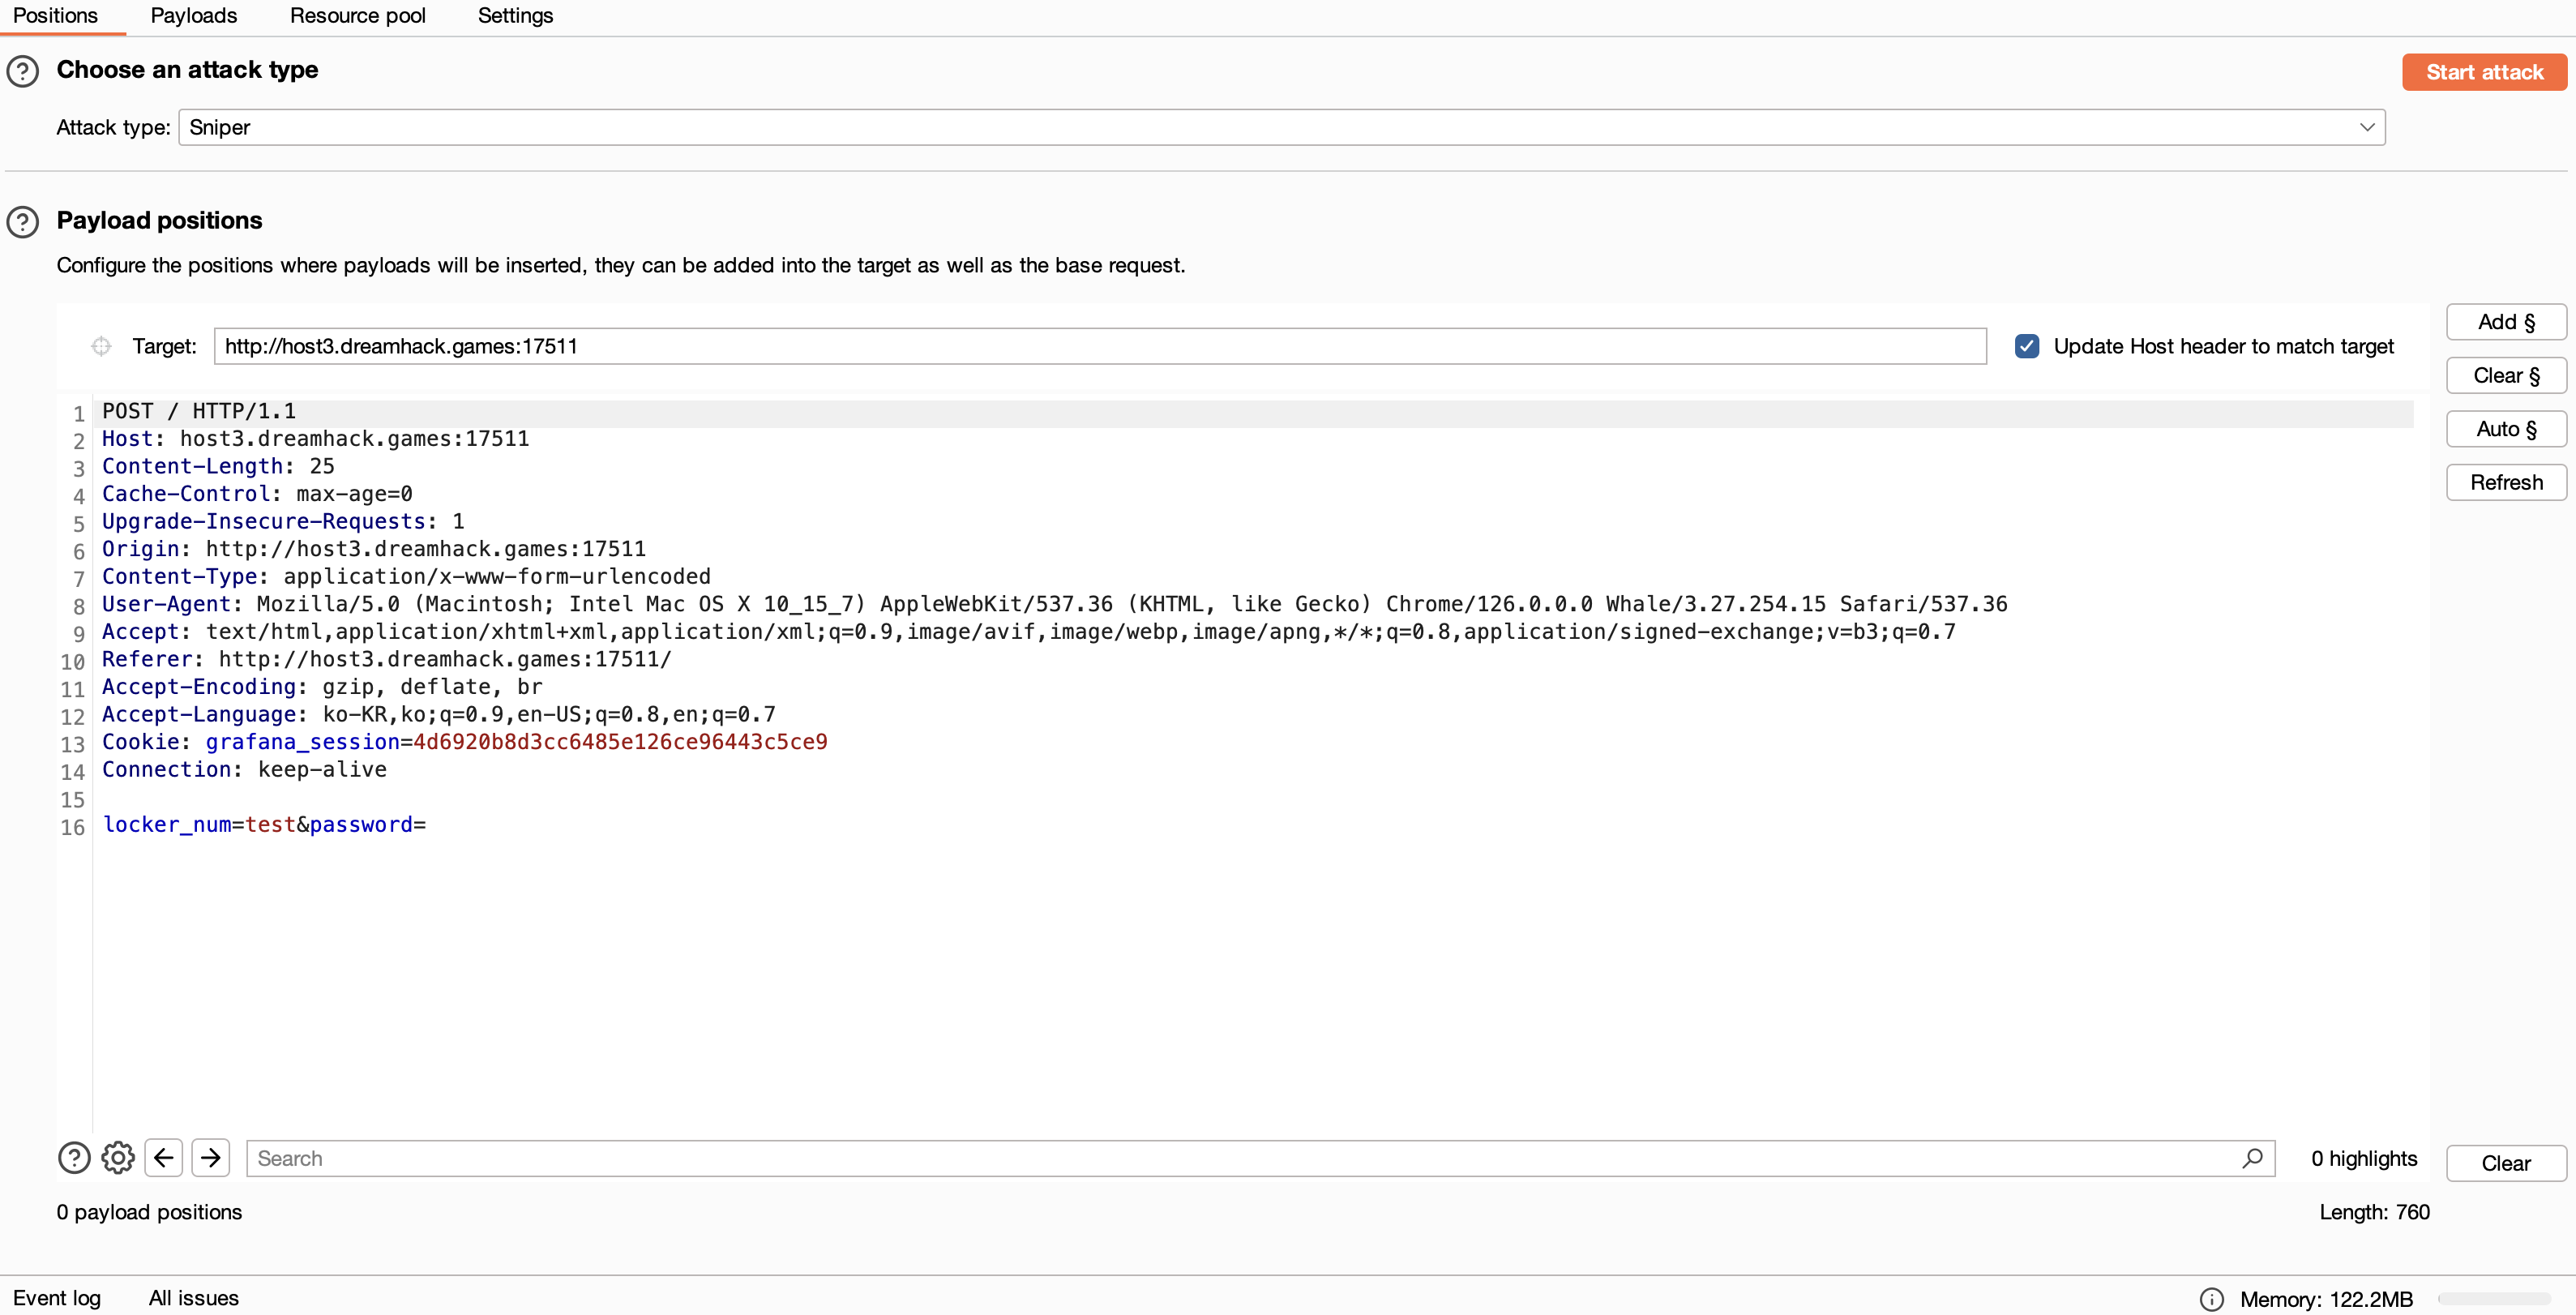Click the Content-Length: 25 line

[x=218, y=466]
